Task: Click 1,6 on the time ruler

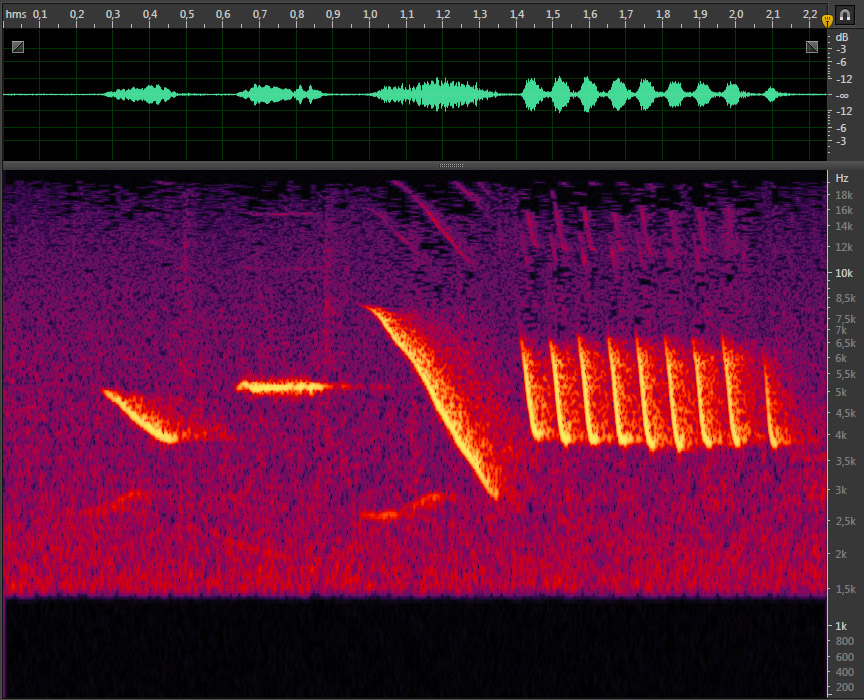Action: point(590,14)
